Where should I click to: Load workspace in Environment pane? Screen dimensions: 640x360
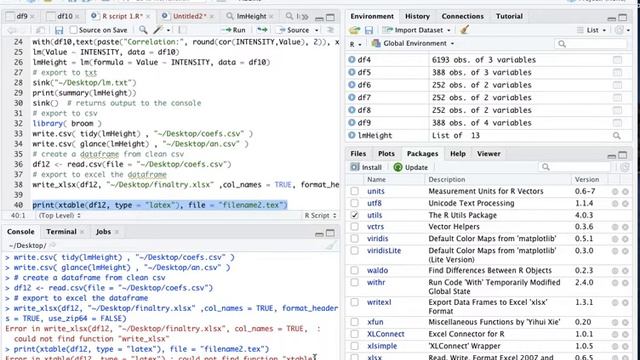point(354,30)
